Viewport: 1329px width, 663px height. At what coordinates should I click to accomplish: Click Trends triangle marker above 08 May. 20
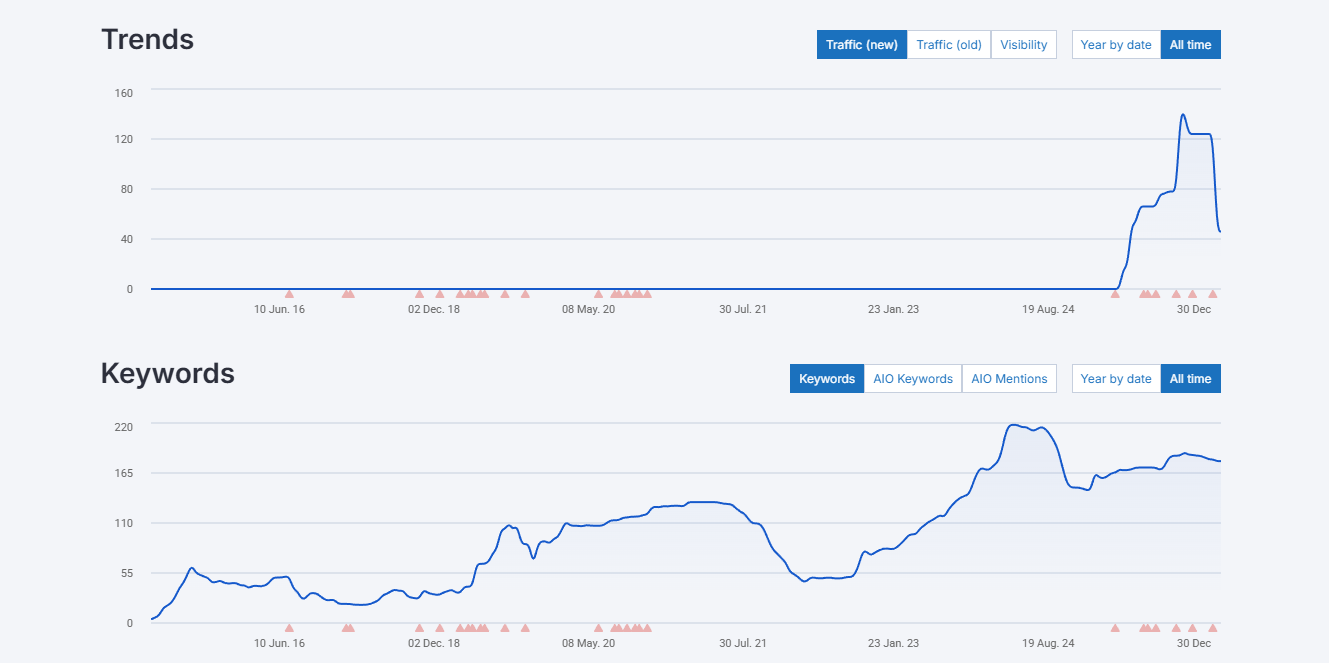pos(598,294)
